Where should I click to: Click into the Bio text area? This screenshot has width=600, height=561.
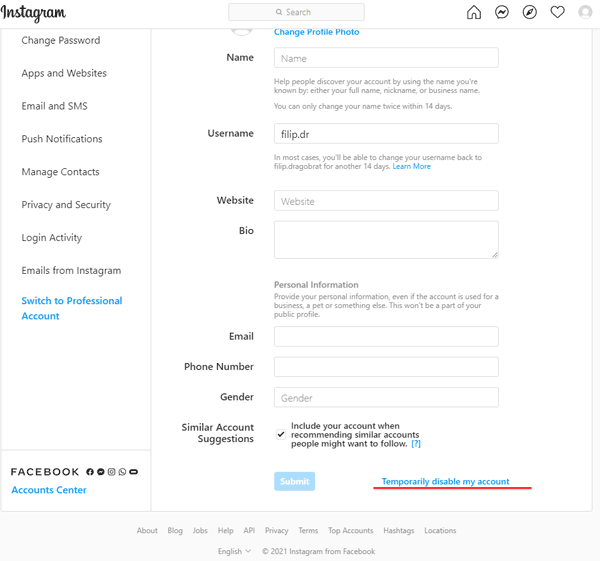(386, 240)
